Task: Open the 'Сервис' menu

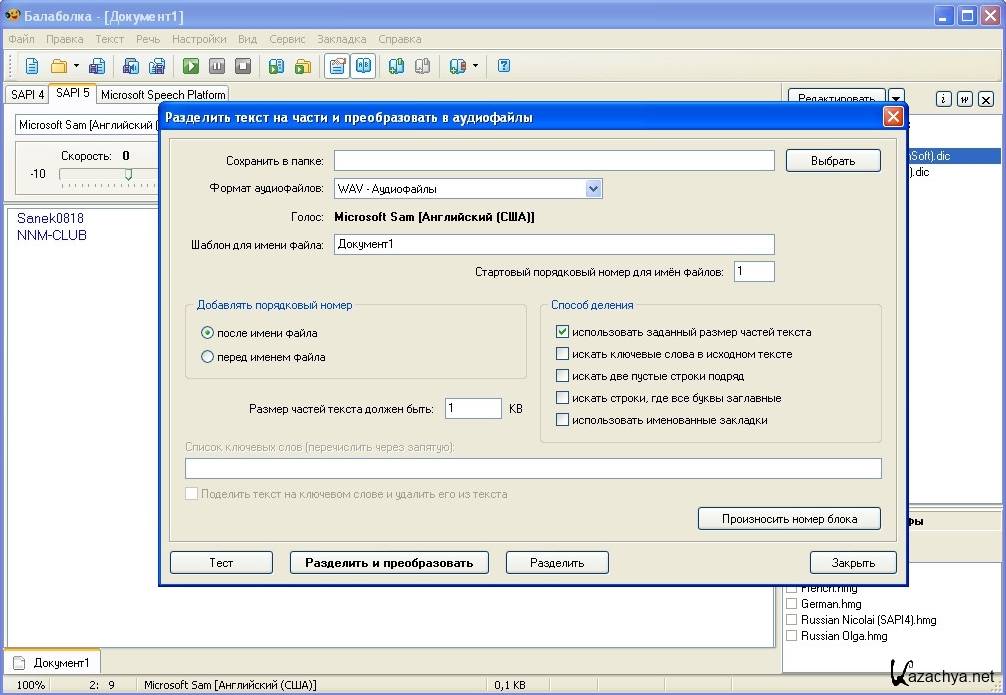Action: [x=287, y=39]
